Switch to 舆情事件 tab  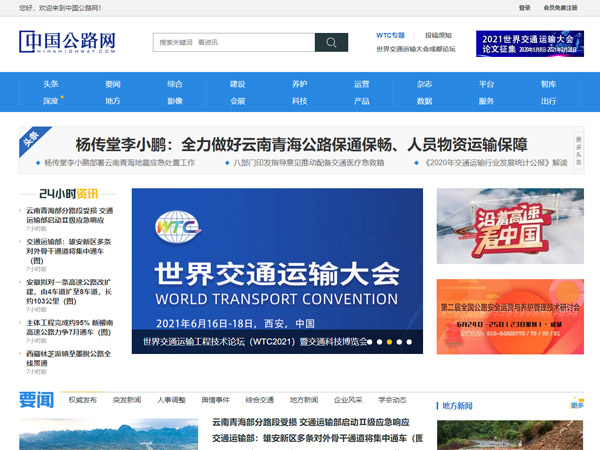coord(215,400)
